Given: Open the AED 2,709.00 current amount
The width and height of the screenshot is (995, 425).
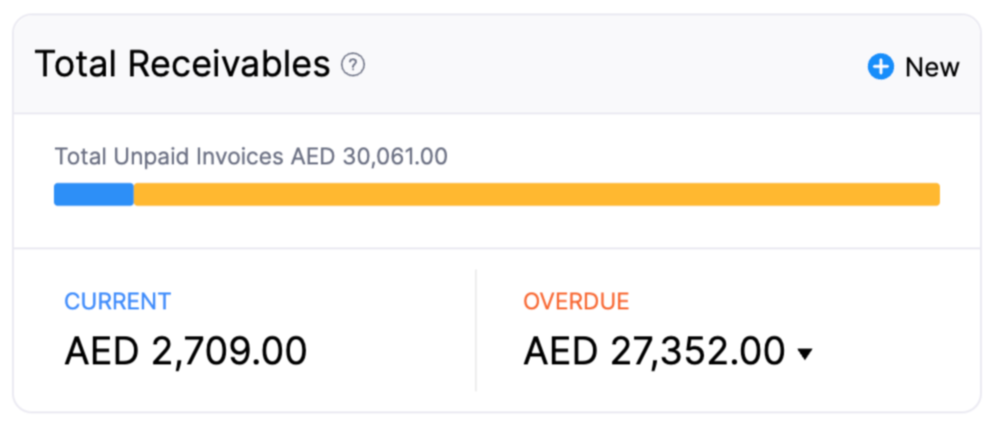Looking at the screenshot, I should pos(185,352).
